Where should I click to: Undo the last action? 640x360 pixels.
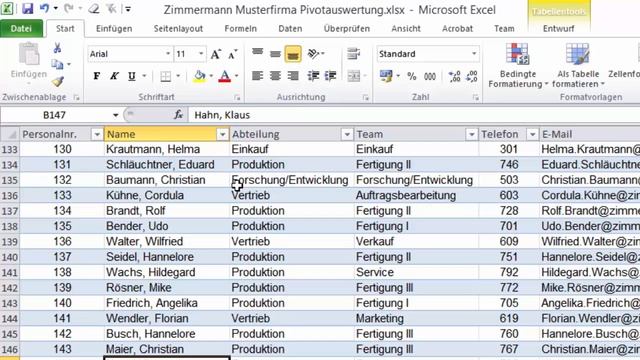44,9
